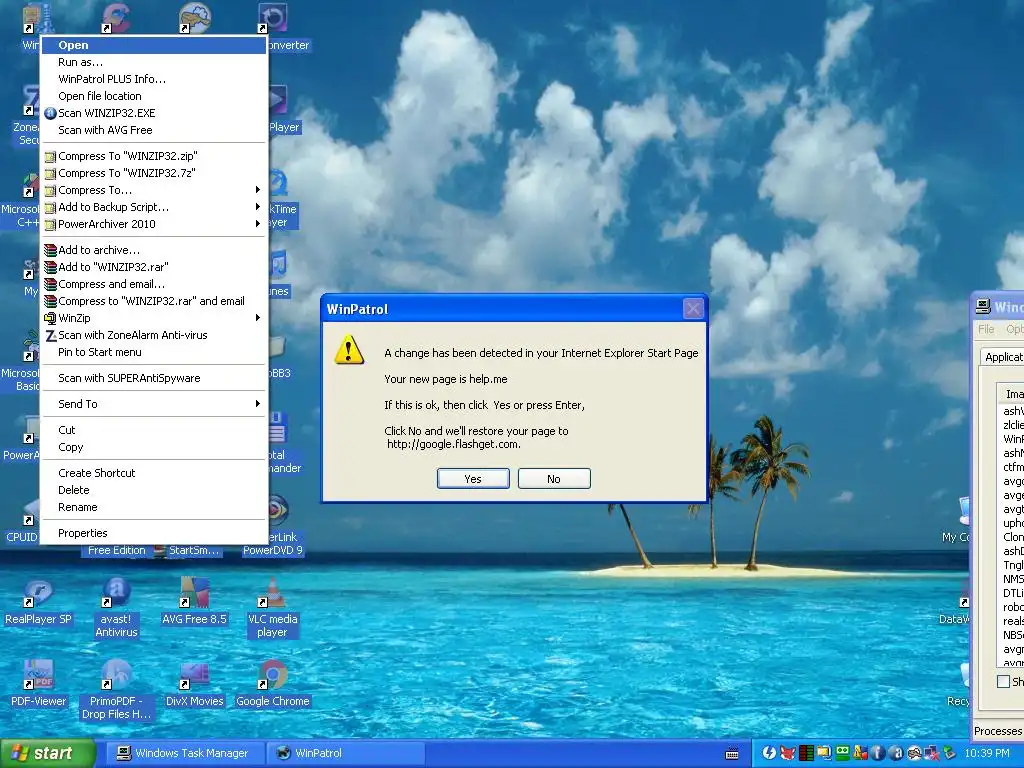Select PDF-Viewer desktop icon
The width and height of the screenshot is (1024, 768).
[x=39, y=683]
